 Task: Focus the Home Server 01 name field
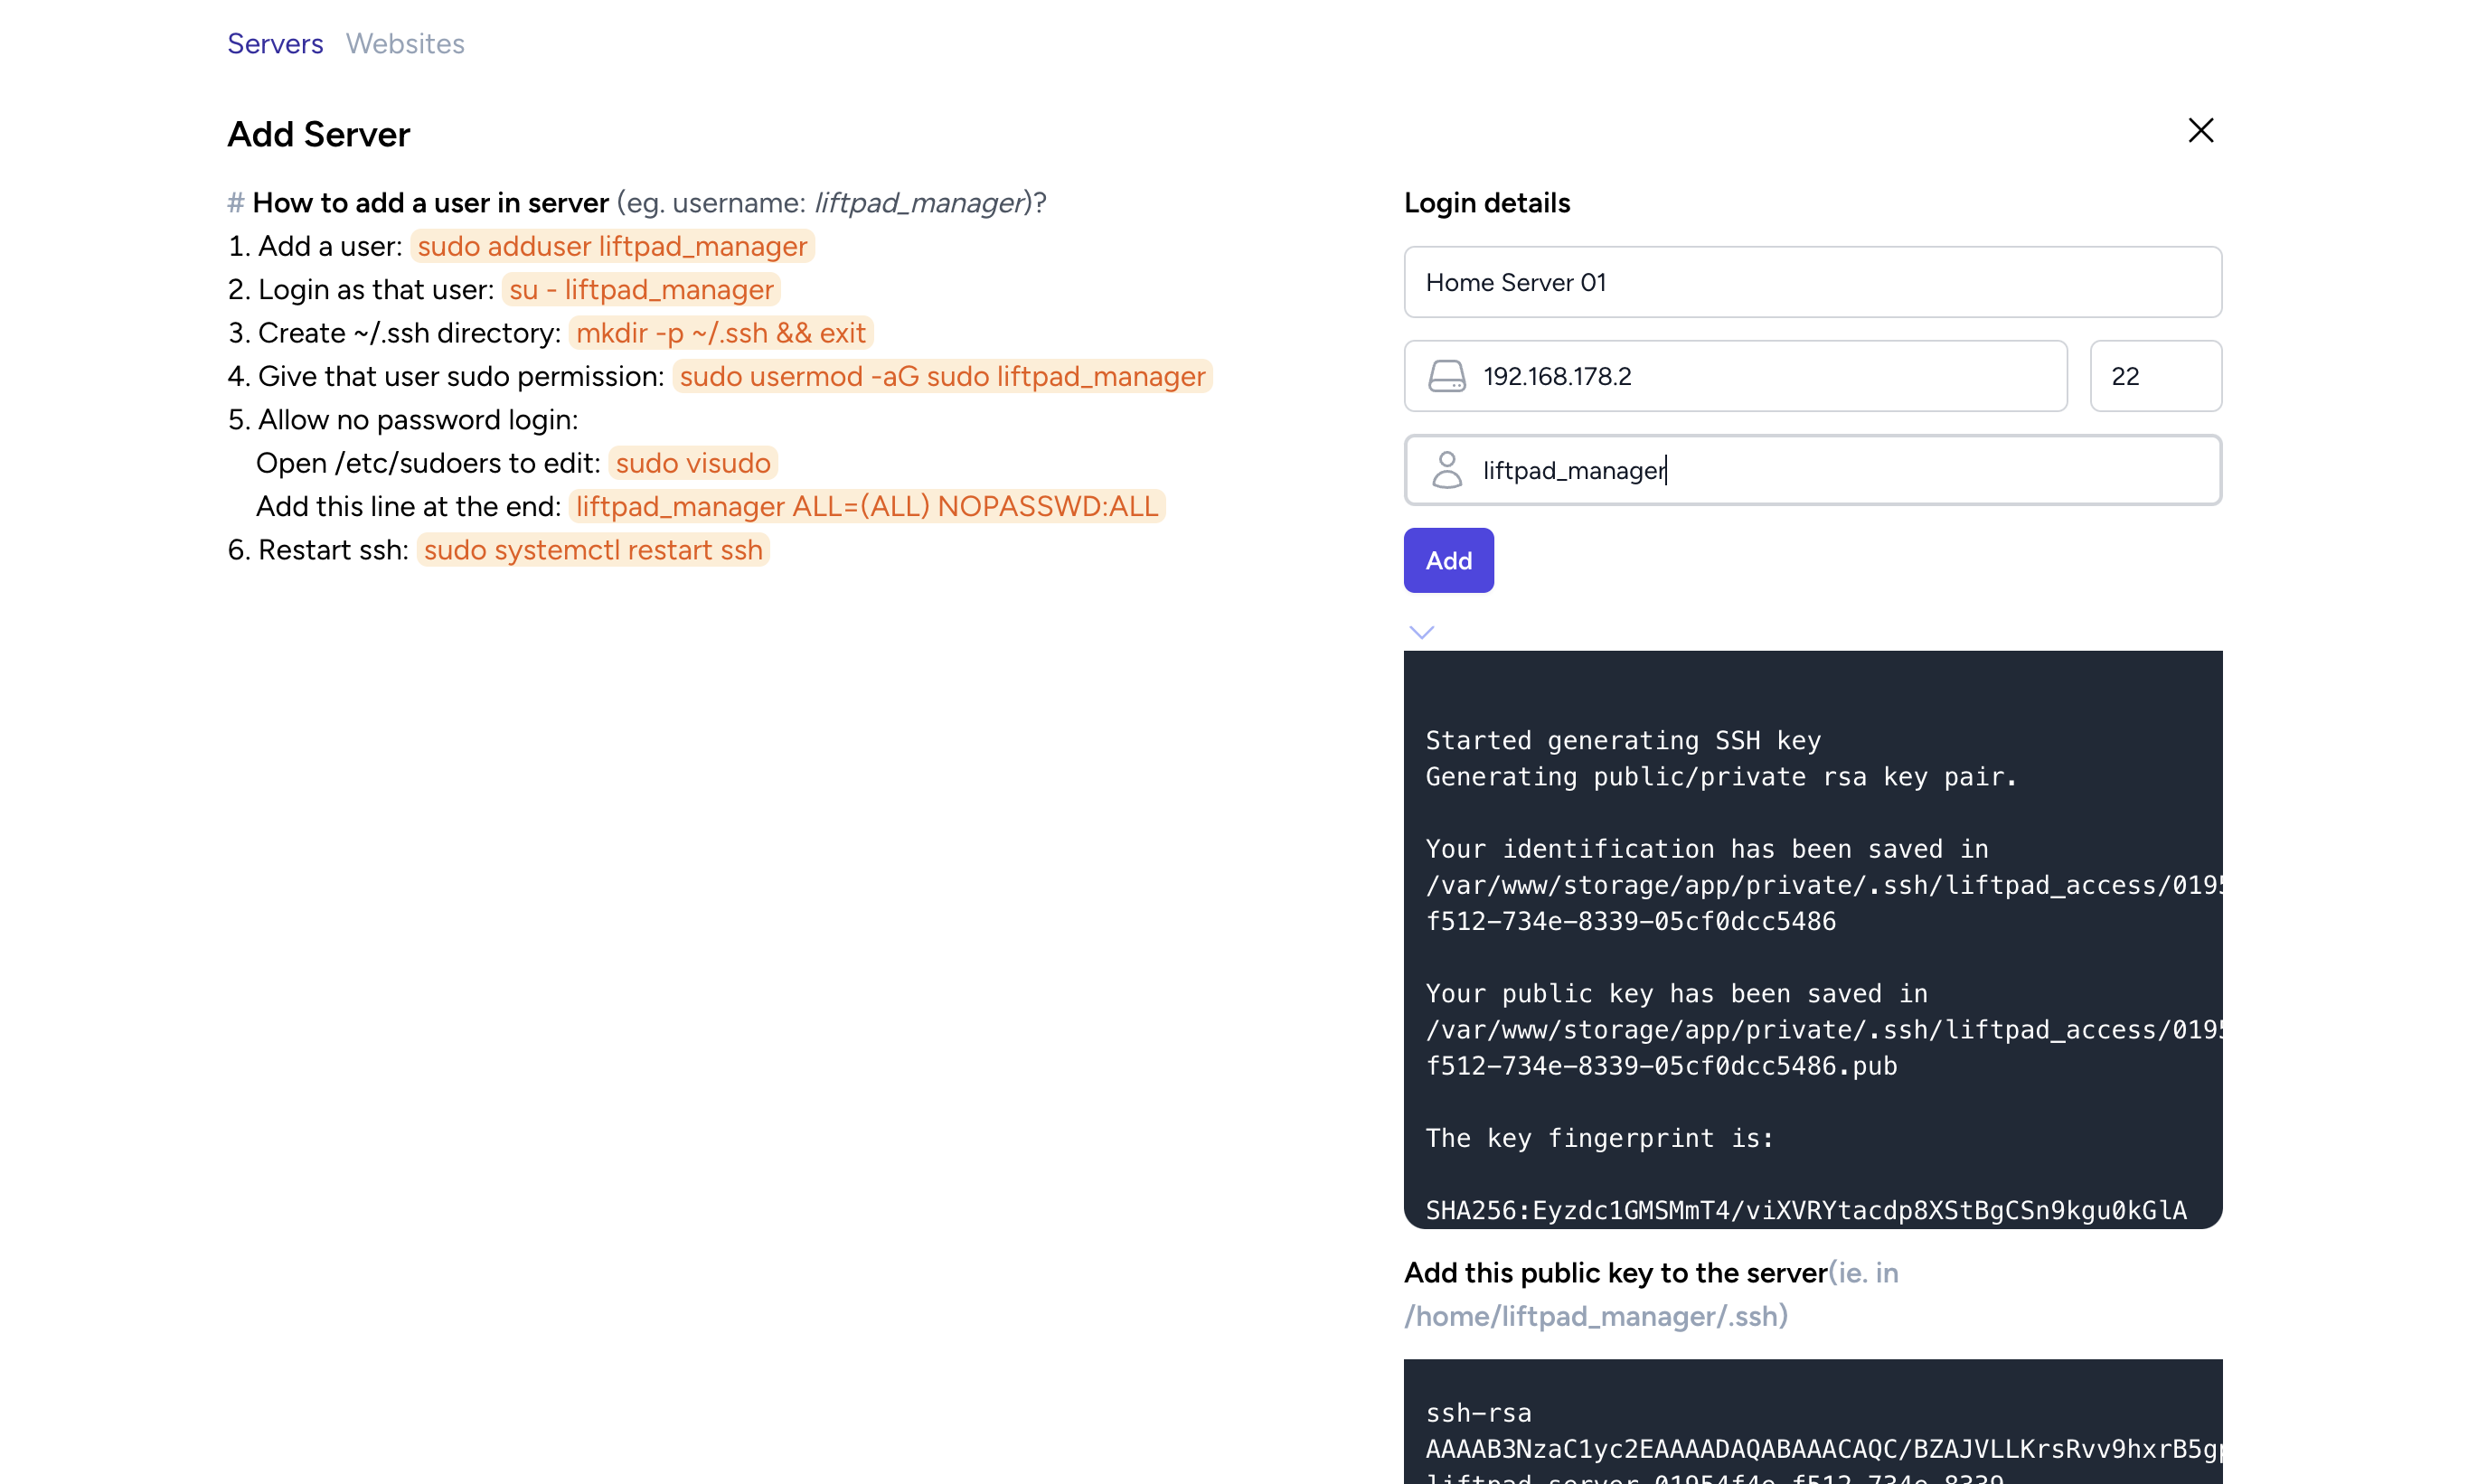coord(1812,283)
